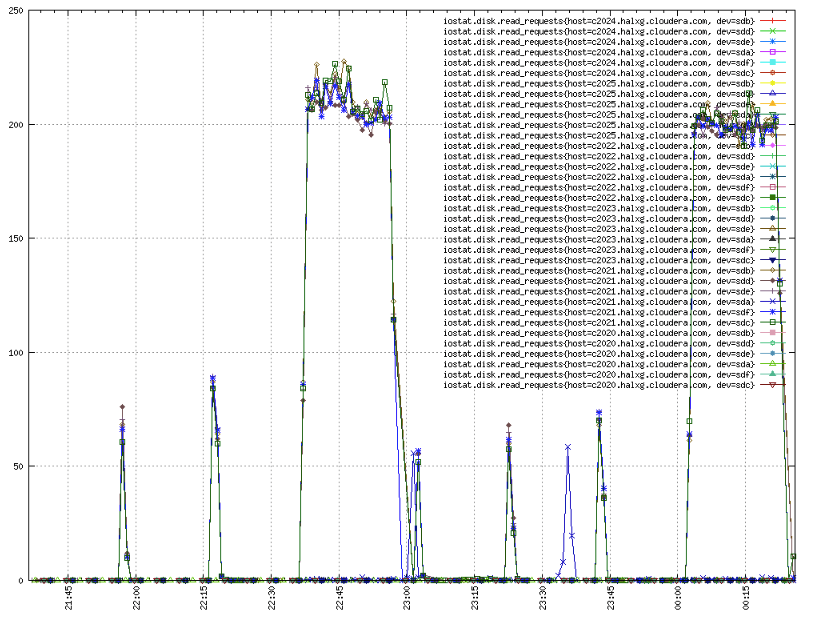Click legend entry host=c2020 dev=sdc
This screenshot has width=816, height=623.
point(614,385)
